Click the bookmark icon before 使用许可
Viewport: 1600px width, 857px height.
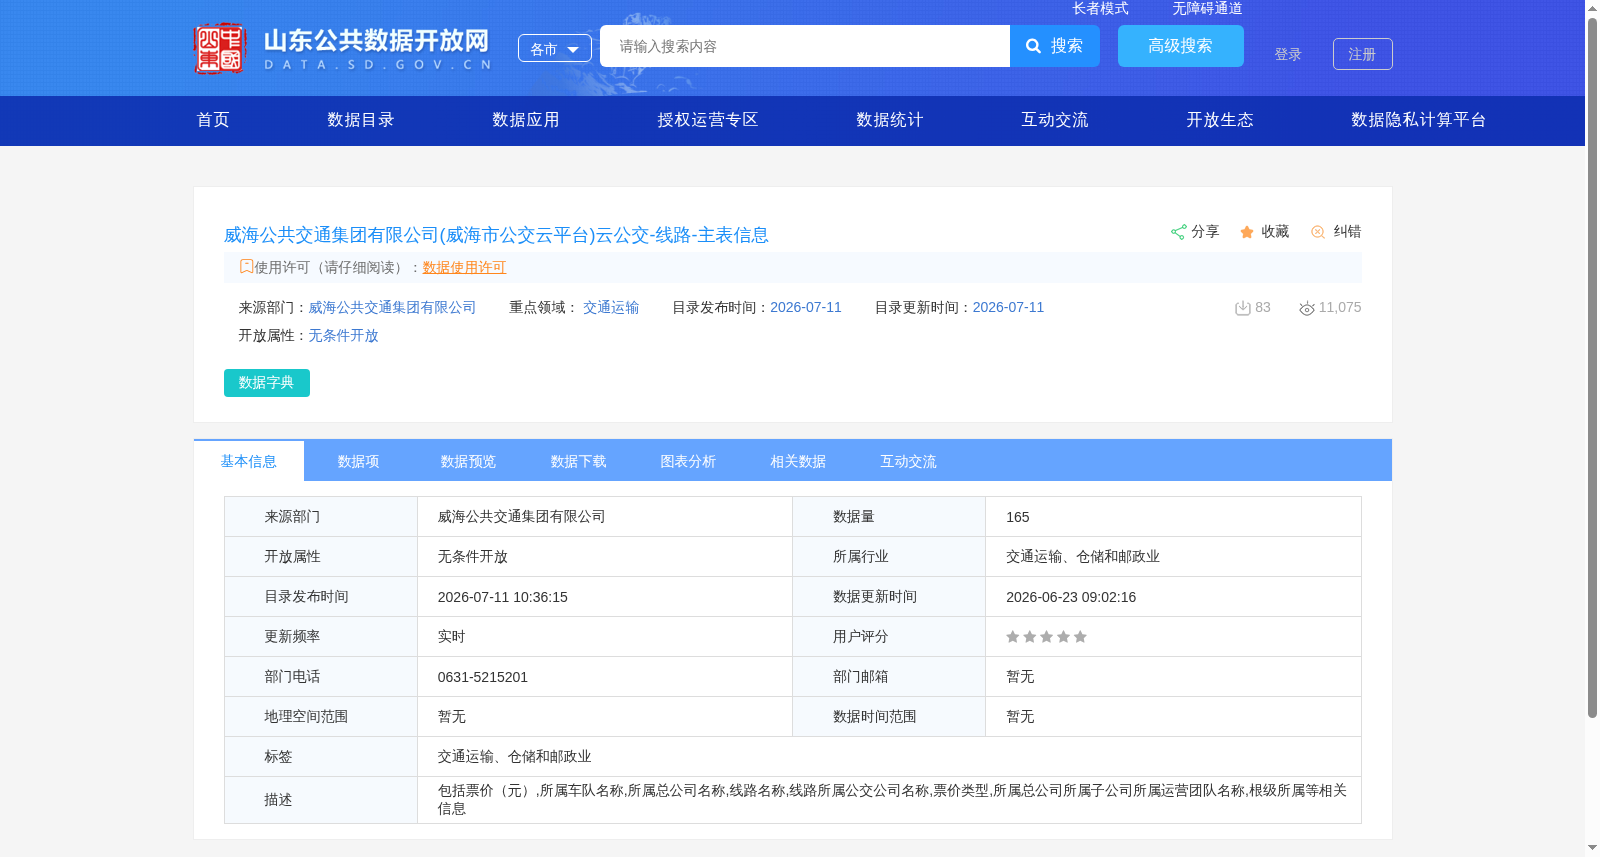click(x=246, y=266)
